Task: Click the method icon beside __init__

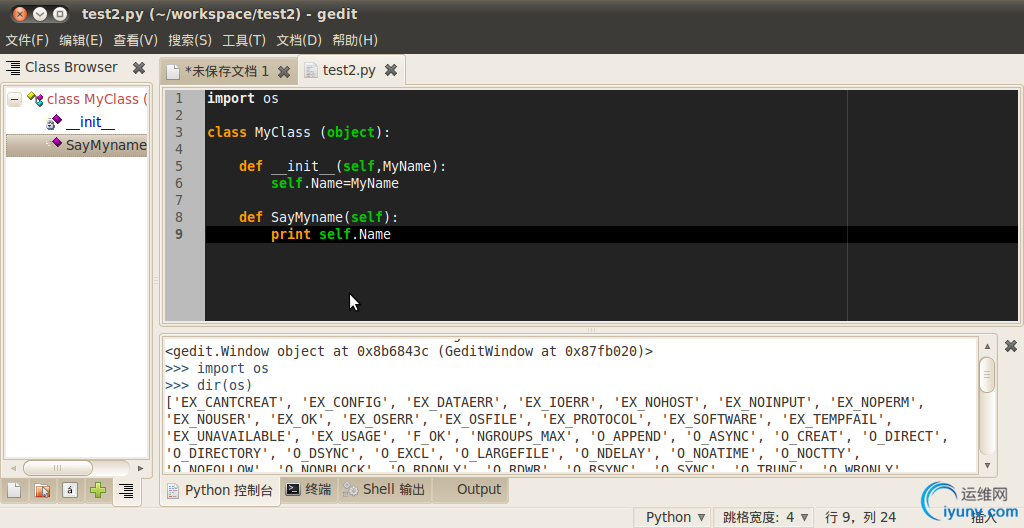Action: point(54,122)
